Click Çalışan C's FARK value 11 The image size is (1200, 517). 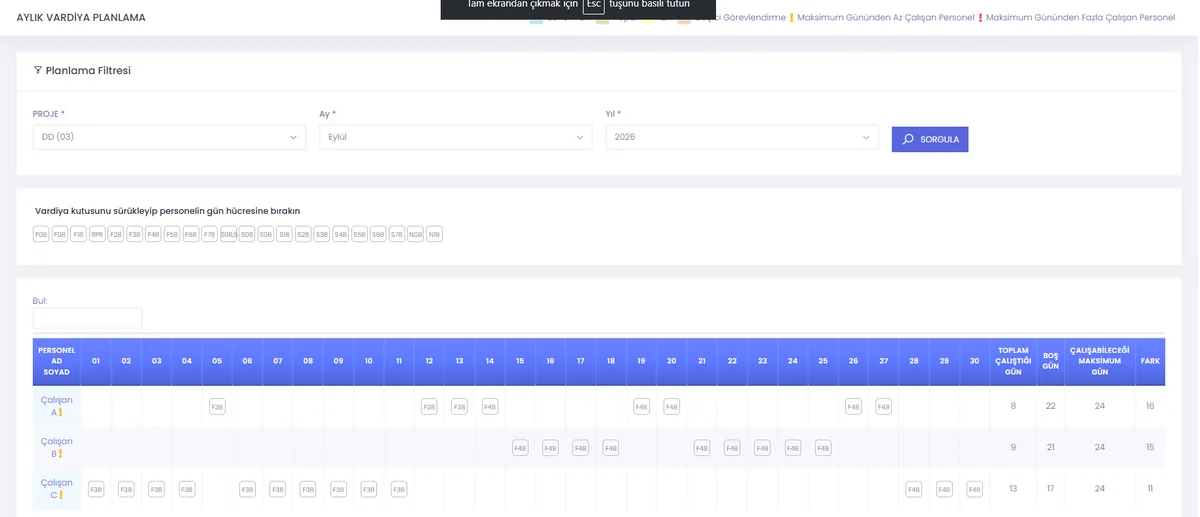tap(1150, 488)
